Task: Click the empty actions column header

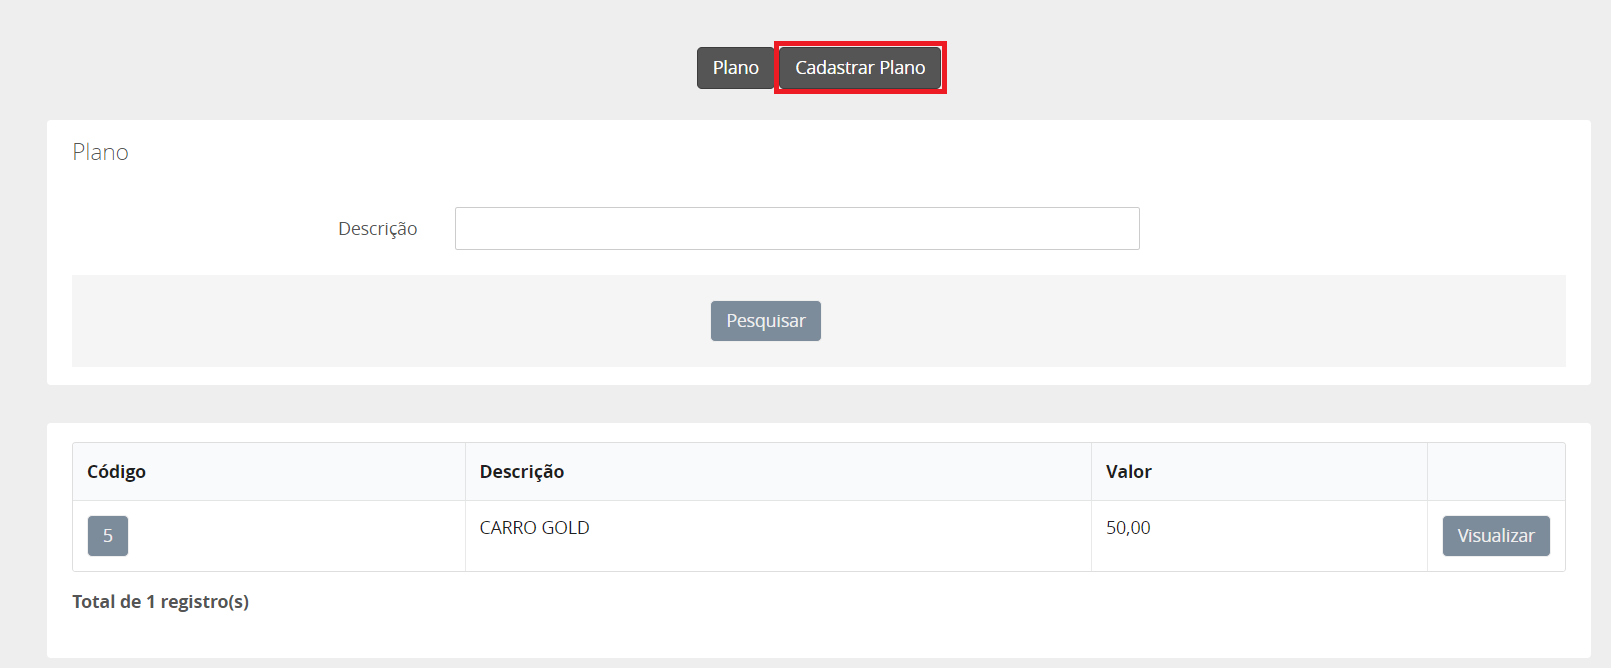Action: coord(1496,472)
